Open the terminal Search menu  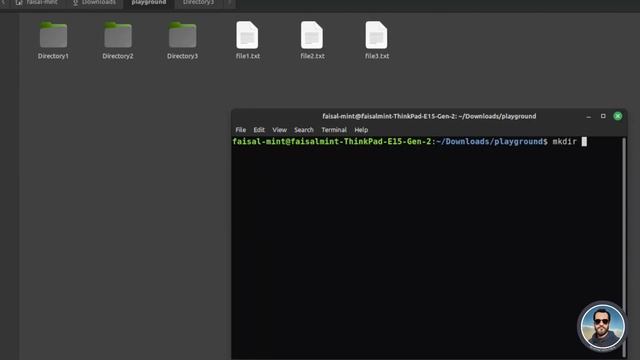[304, 130]
